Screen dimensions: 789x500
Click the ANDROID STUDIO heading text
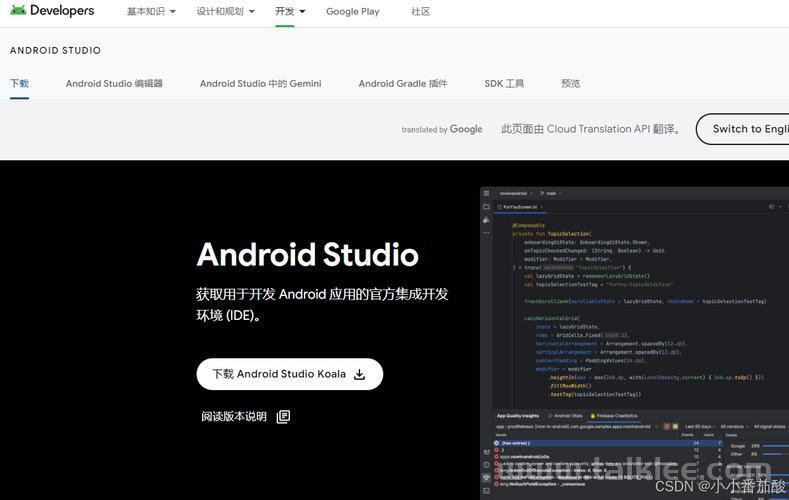(55, 50)
